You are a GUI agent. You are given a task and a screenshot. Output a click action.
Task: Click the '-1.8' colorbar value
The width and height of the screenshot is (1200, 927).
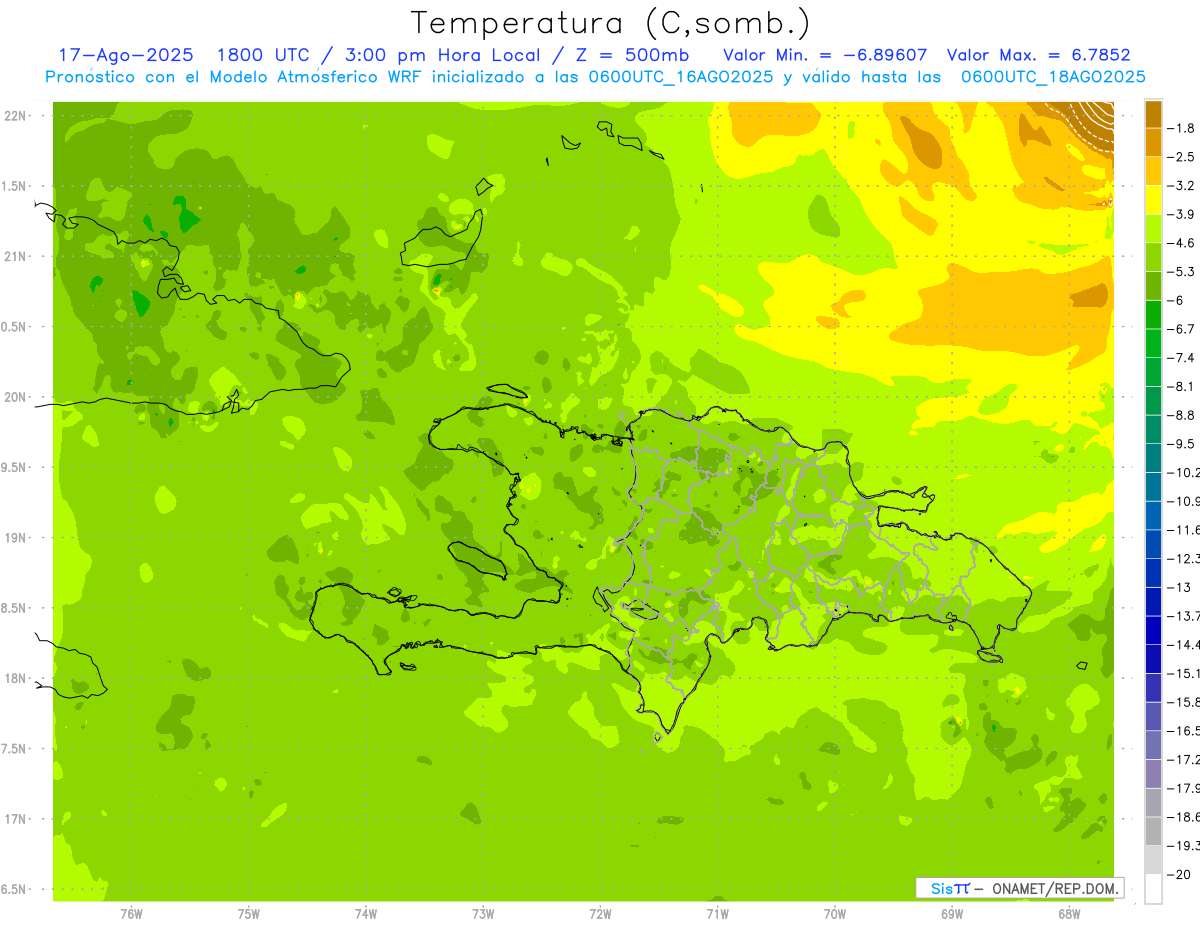pyautogui.click(x=1182, y=128)
